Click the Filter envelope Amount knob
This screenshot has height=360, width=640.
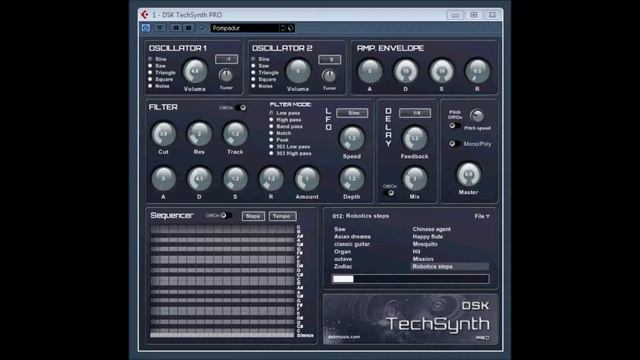pyautogui.click(x=307, y=179)
